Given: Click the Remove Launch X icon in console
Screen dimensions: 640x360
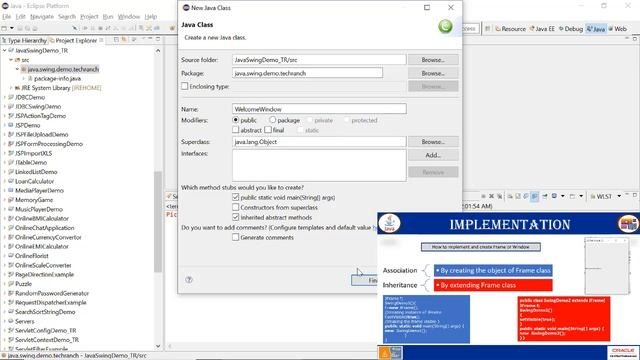Looking at the screenshot, I should coord(491,196).
